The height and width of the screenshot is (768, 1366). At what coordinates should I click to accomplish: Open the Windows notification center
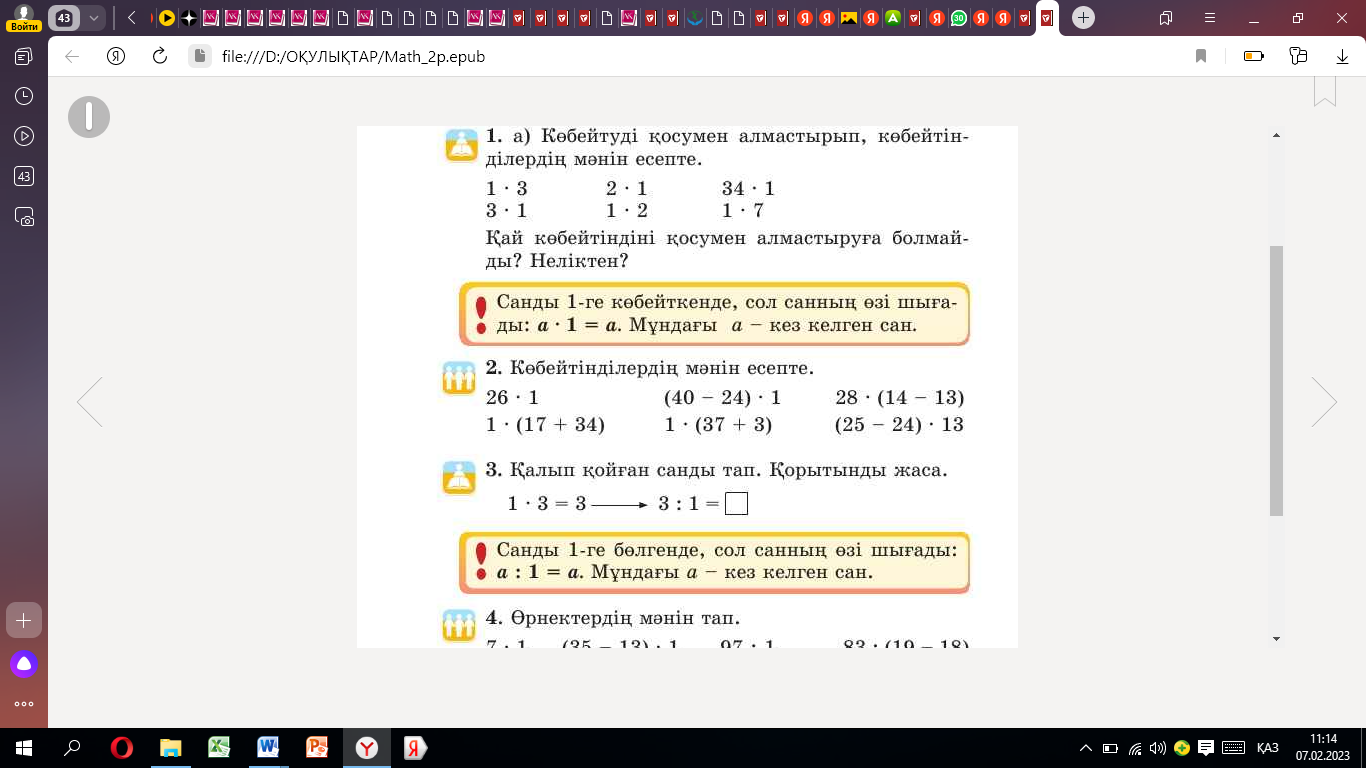pos(1206,748)
